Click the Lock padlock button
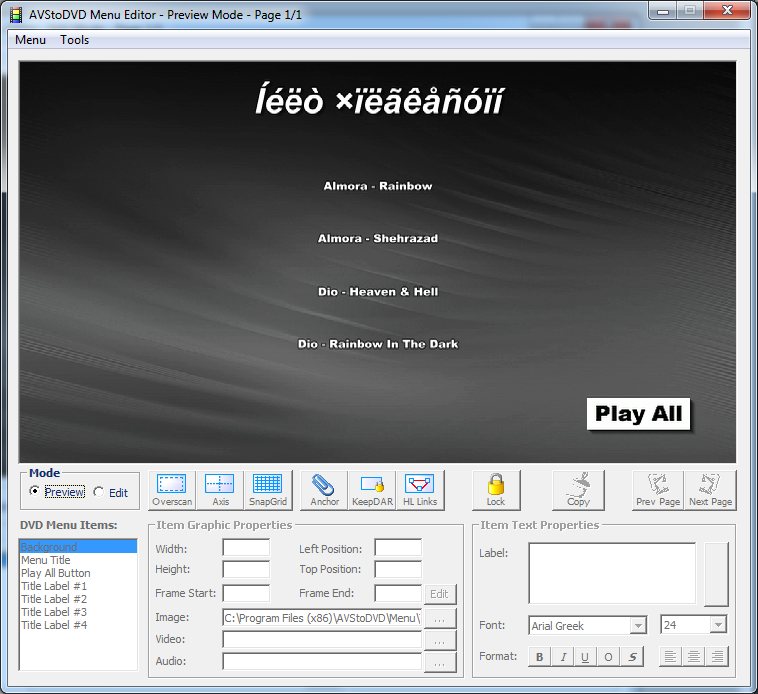Image resolution: width=758 pixels, height=694 pixels. click(x=496, y=490)
